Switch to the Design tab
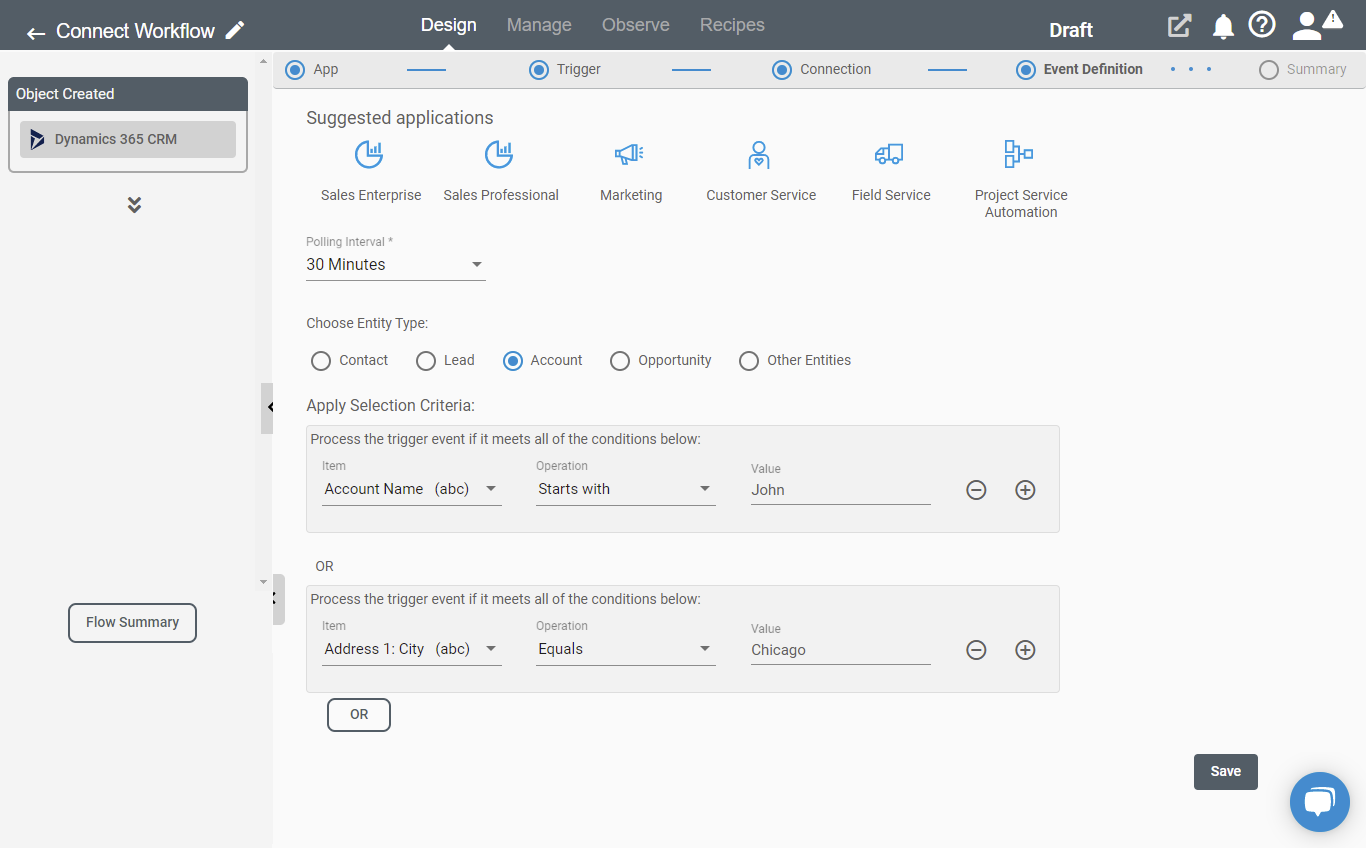1366x848 pixels. [x=448, y=25]
